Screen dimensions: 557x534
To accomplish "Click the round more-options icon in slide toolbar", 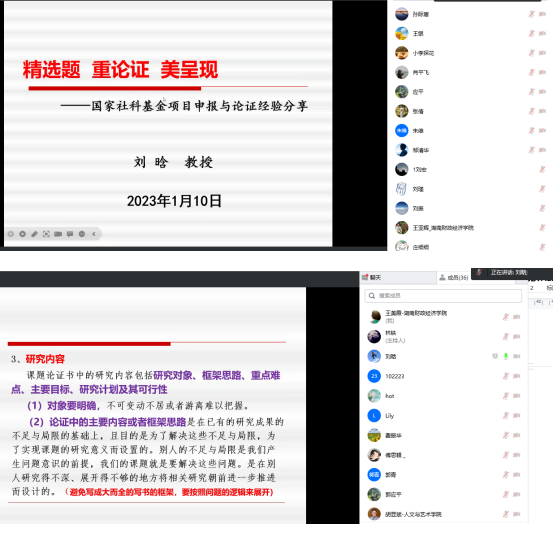I will 82,234.
